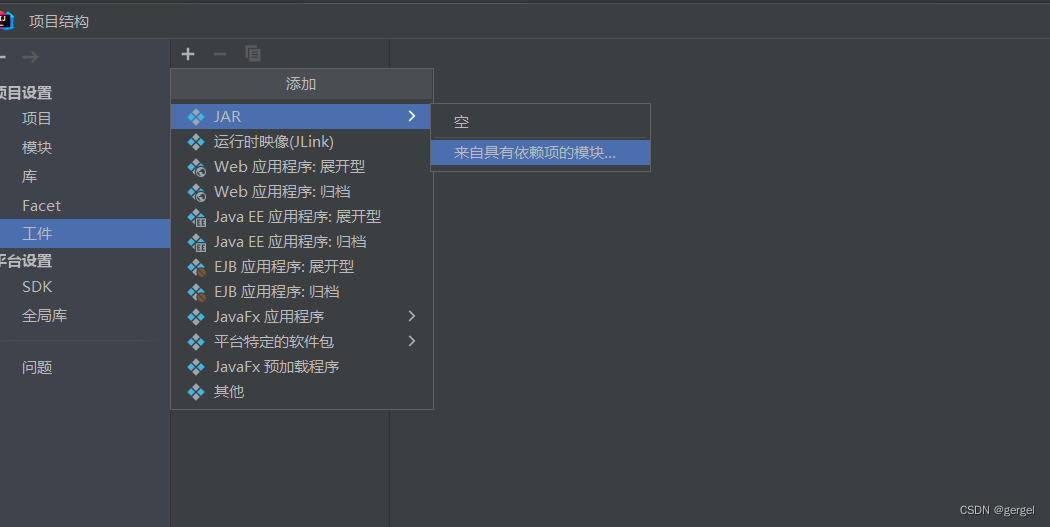Select EJB 应用程序: 展开型 entry
Screen dimensions: 1050x527
pos(301,267)
